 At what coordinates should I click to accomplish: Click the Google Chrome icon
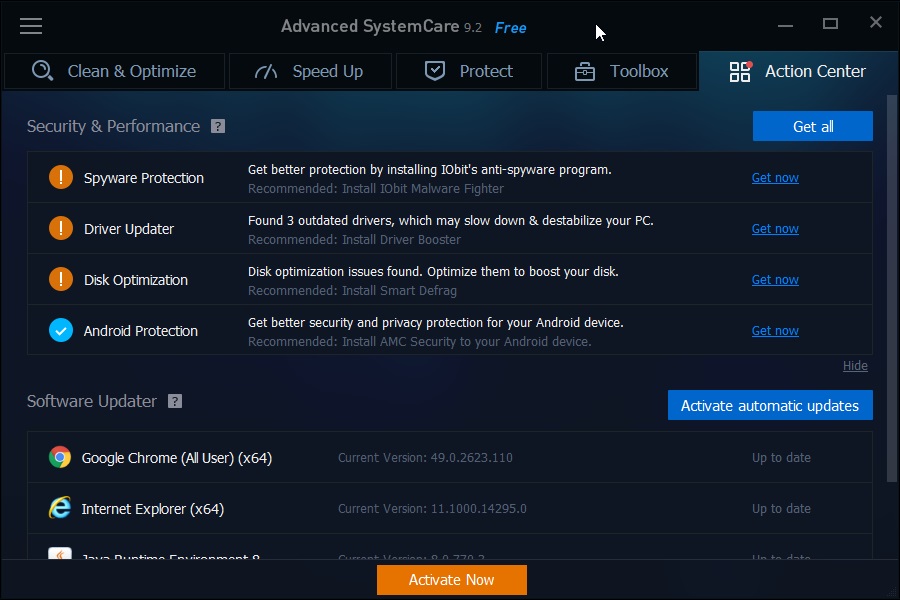click(x=60, y=458)
